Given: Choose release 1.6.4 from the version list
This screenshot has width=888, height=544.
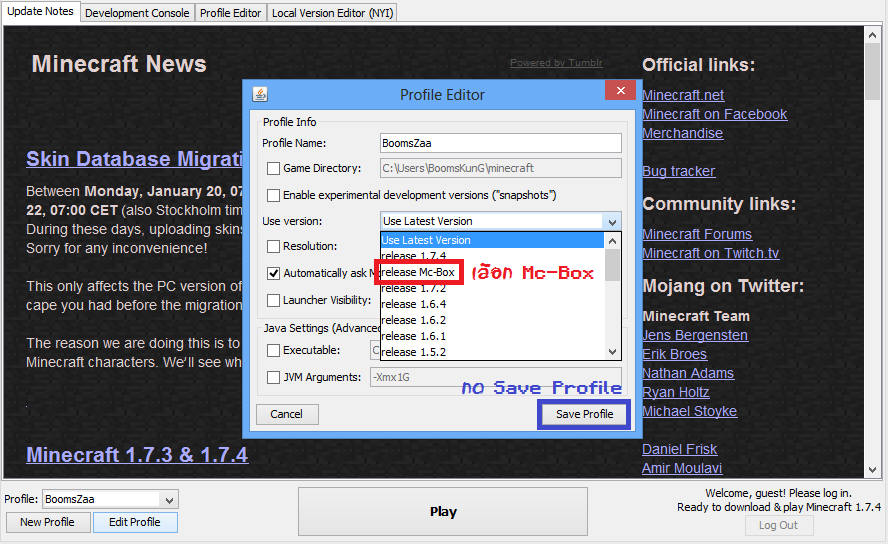Looking at the screenshot, I should click(x=492, y=304).
